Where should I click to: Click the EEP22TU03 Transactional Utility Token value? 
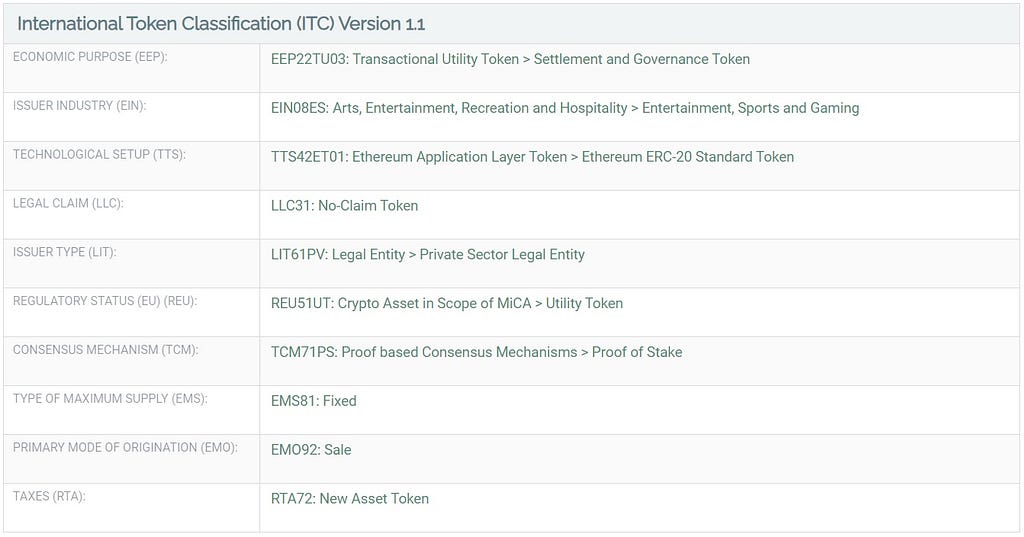pos(510,59)
